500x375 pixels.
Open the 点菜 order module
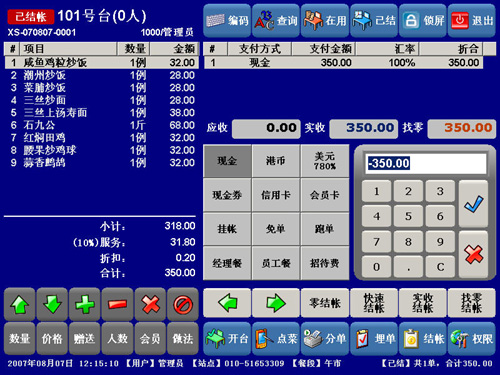pos(276,339)
